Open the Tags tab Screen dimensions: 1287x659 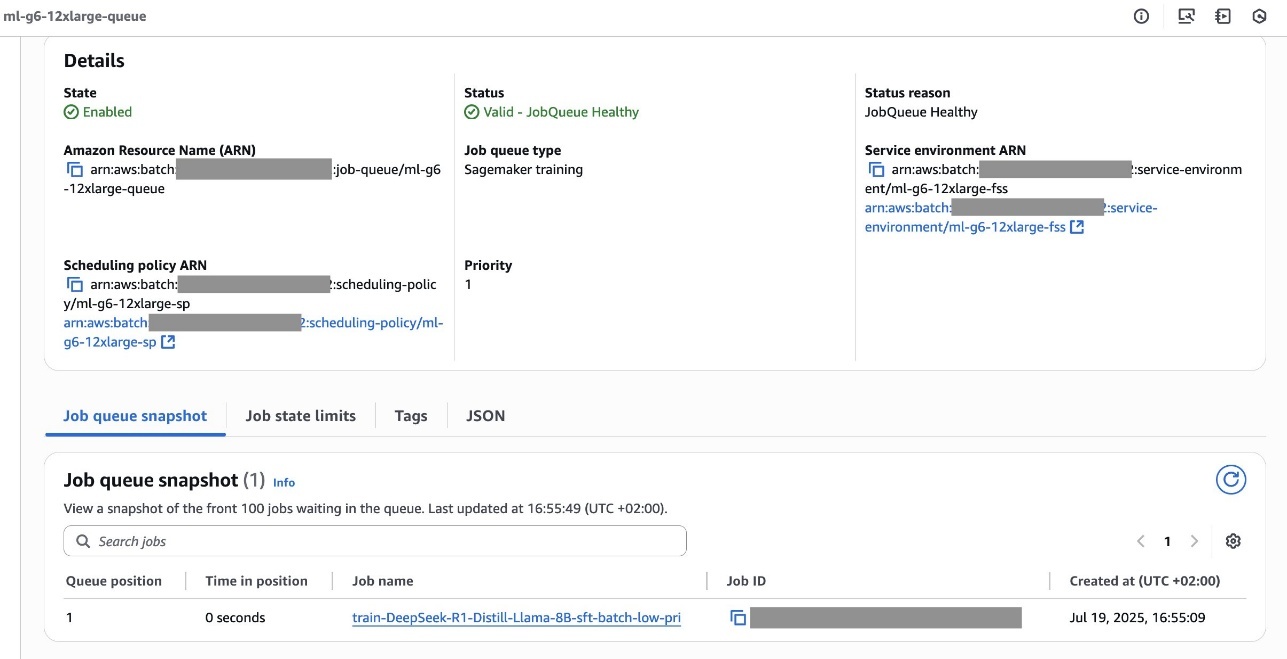(410, 416)
